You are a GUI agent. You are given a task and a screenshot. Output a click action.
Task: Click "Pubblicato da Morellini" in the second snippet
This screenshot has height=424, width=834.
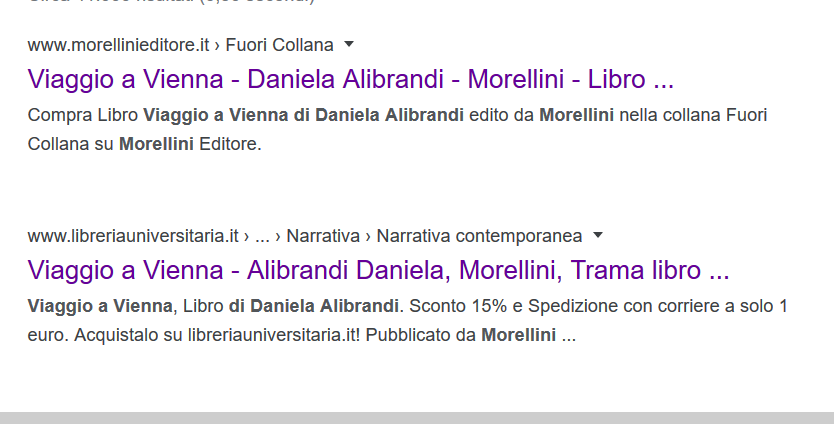pos(462,335)
